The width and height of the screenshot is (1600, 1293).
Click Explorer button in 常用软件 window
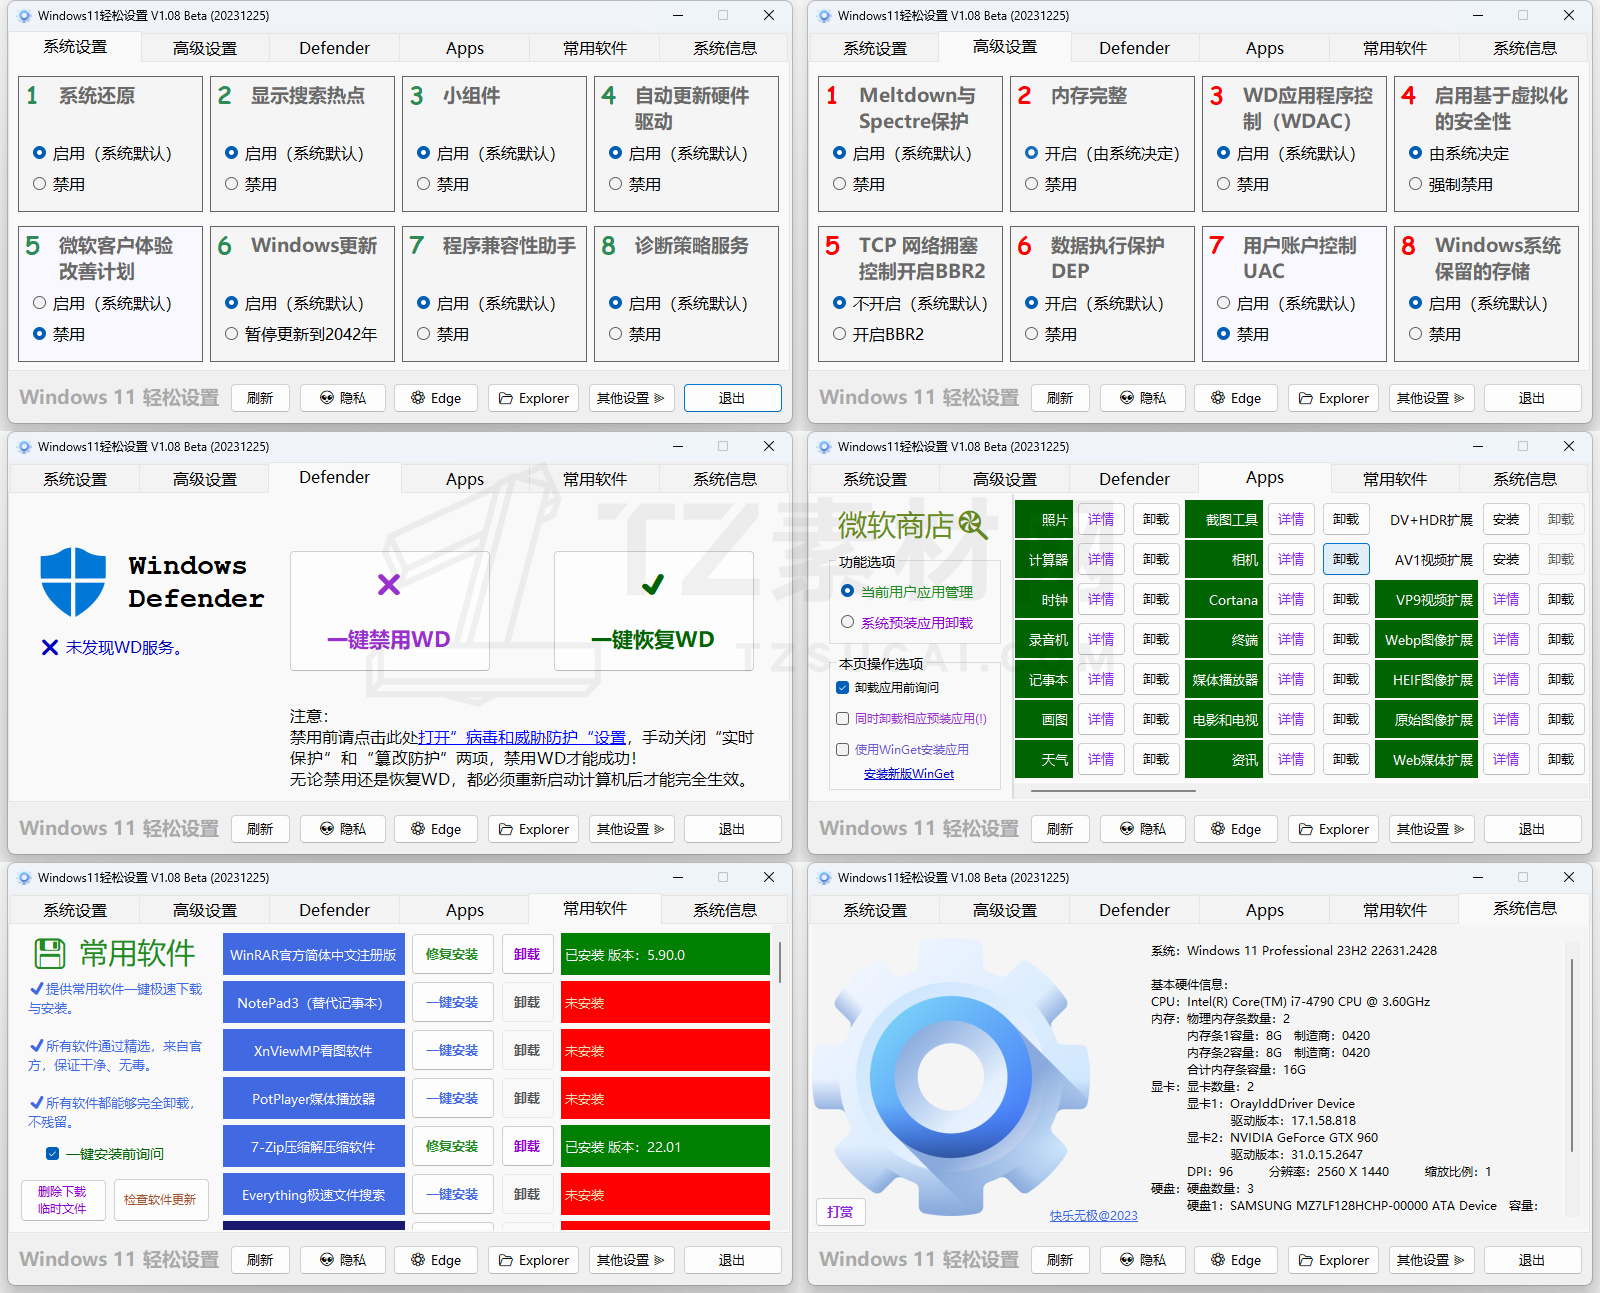[x=533, y=1260]
